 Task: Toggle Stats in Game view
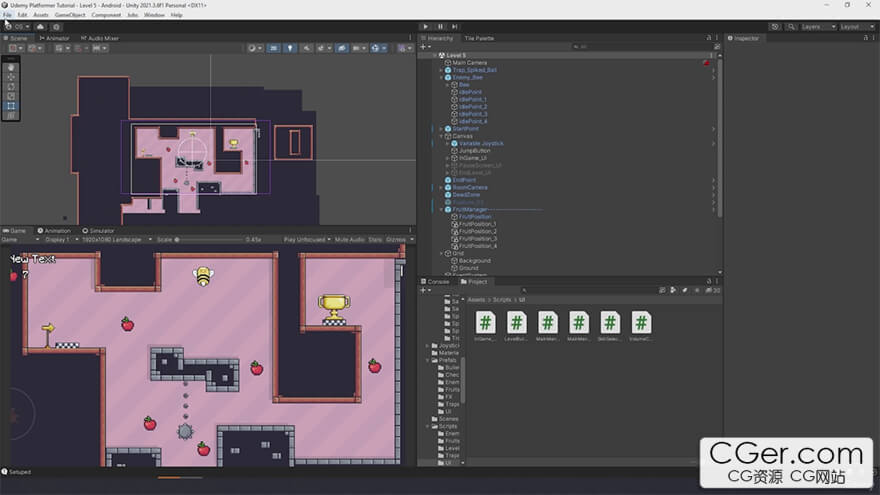coord(375,240)
